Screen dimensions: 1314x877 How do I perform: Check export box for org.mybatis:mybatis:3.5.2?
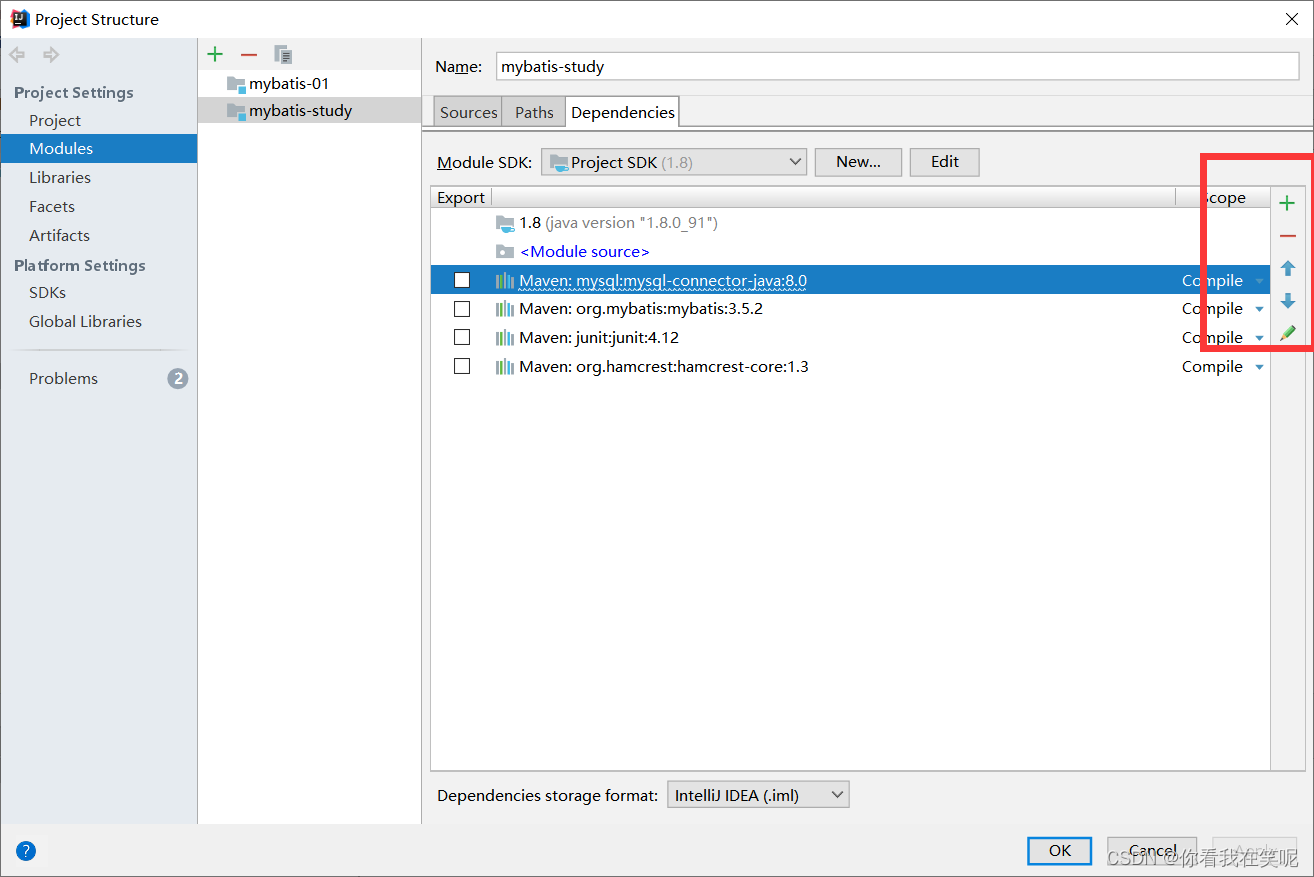coord(462,309)
